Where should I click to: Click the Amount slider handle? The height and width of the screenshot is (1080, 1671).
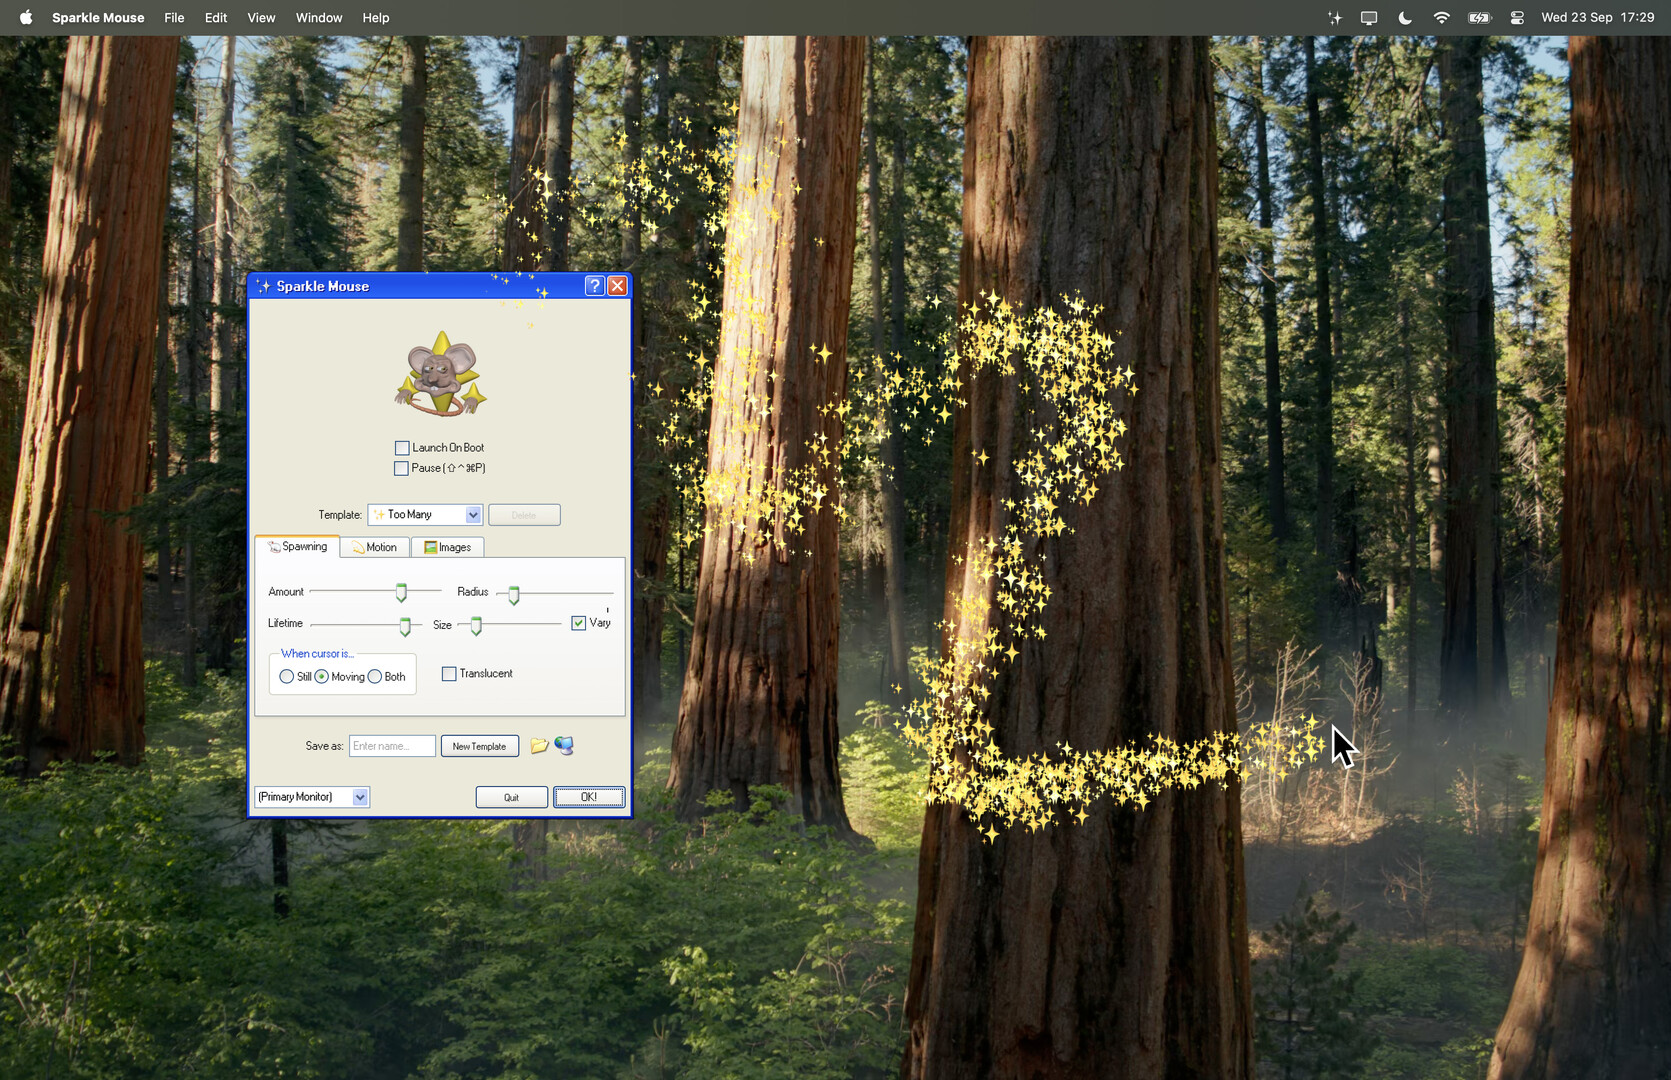click(401, 593)
